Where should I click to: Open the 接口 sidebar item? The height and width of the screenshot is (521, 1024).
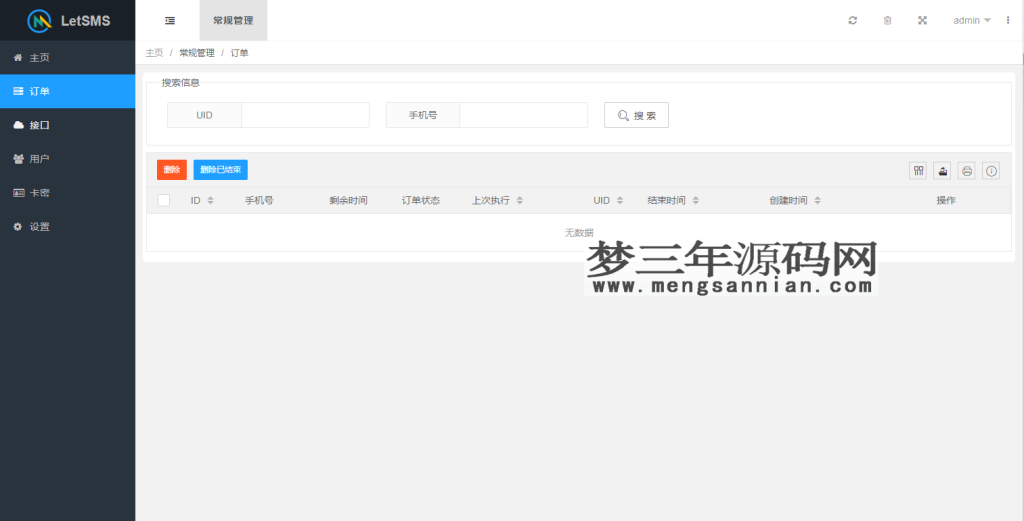(67, 125)
